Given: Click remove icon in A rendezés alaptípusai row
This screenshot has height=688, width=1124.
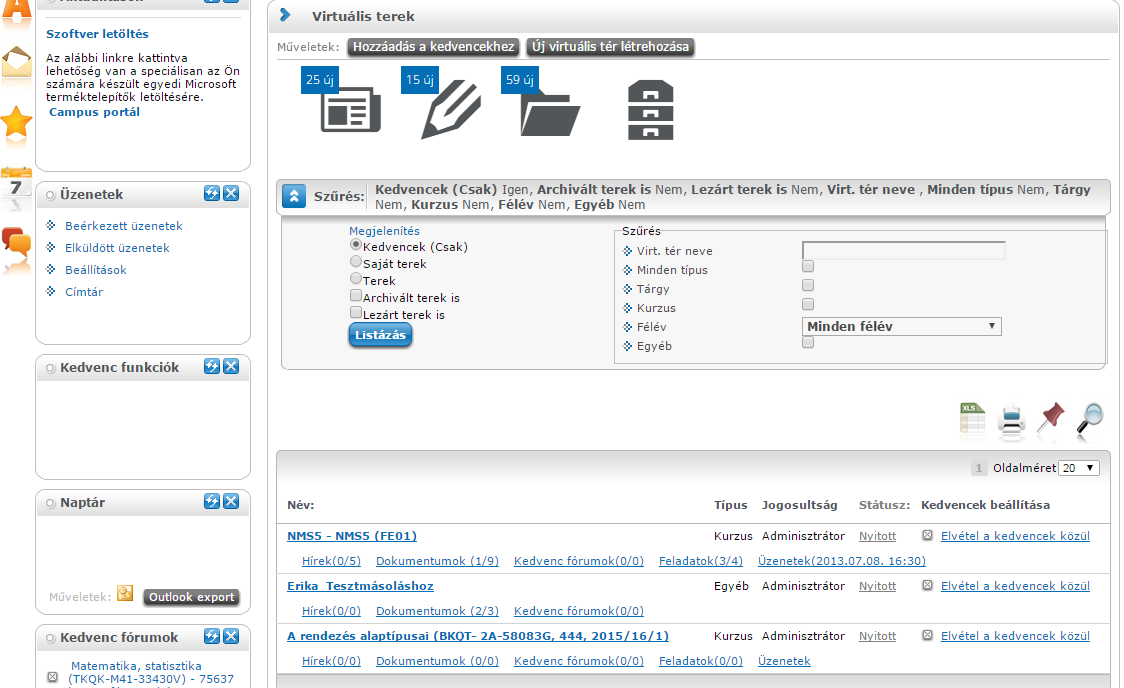Looking at the screenshot, I should [x=928, y=636].
